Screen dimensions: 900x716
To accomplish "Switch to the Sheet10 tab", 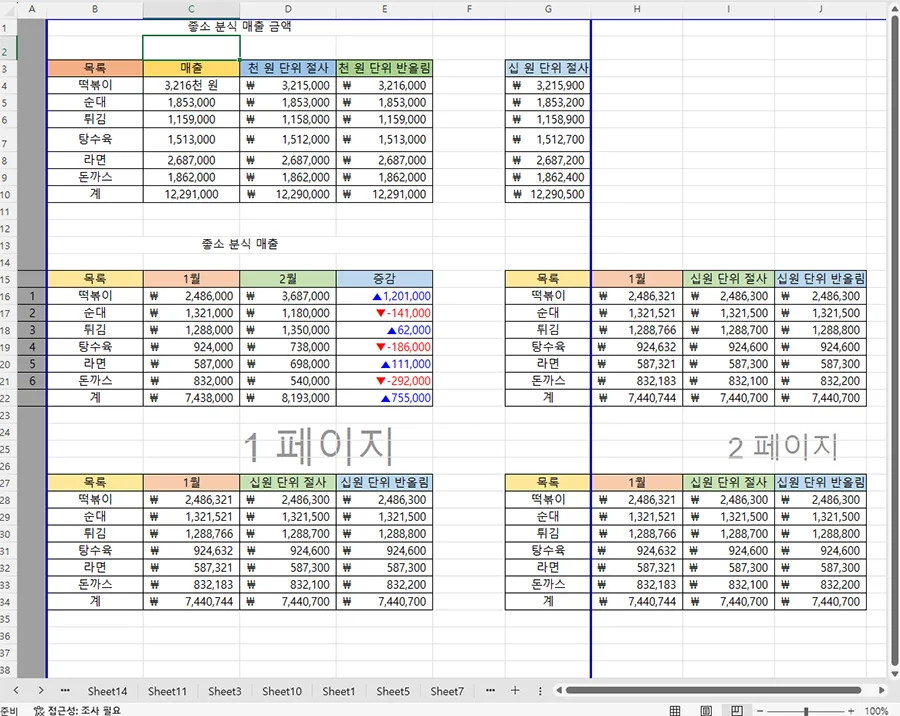I will (x=281, y=690).
